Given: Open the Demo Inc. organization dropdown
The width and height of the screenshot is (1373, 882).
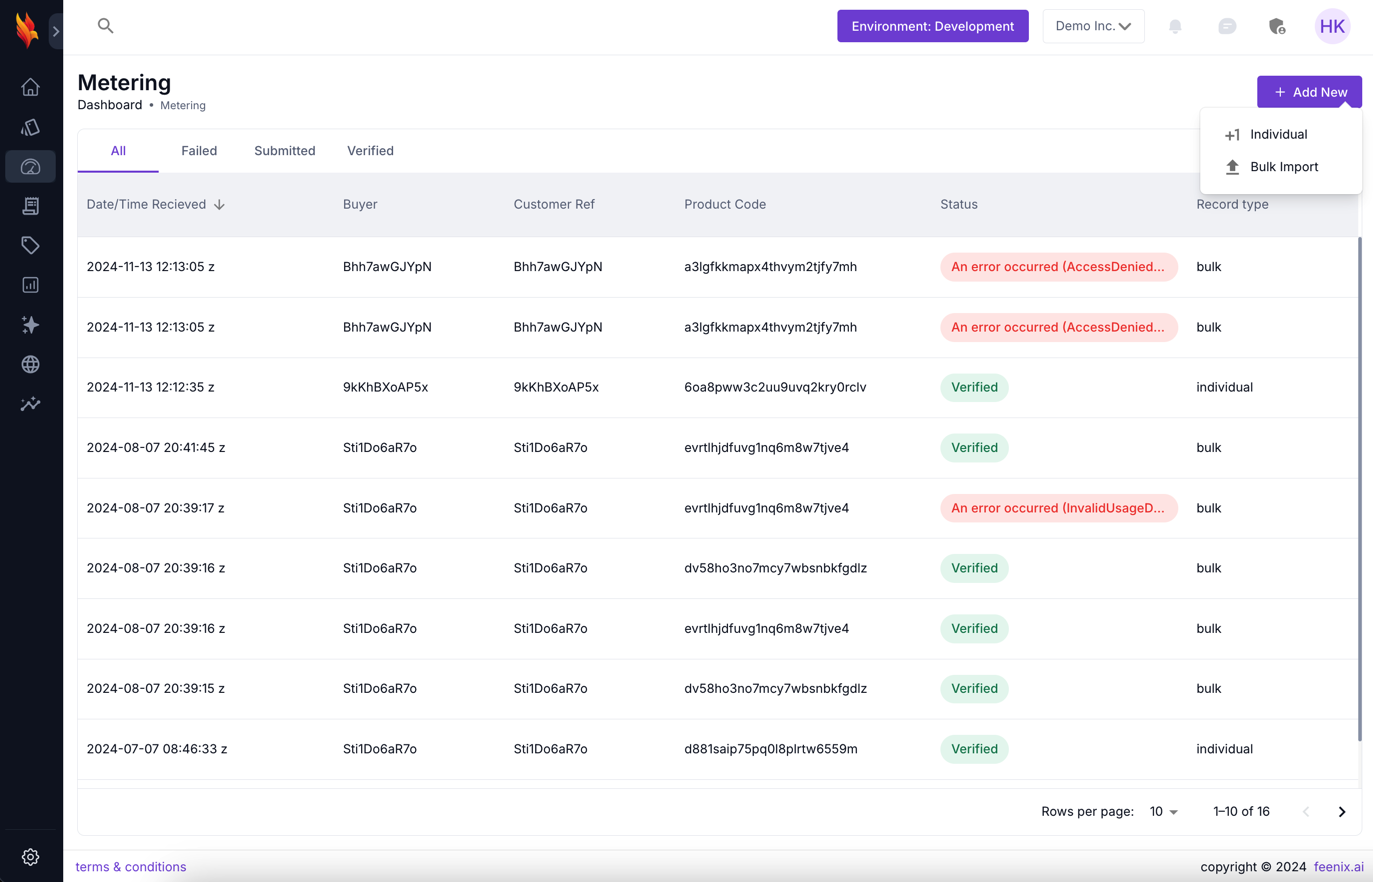Looking at the screenshot, I should (x=1092, y=26).
